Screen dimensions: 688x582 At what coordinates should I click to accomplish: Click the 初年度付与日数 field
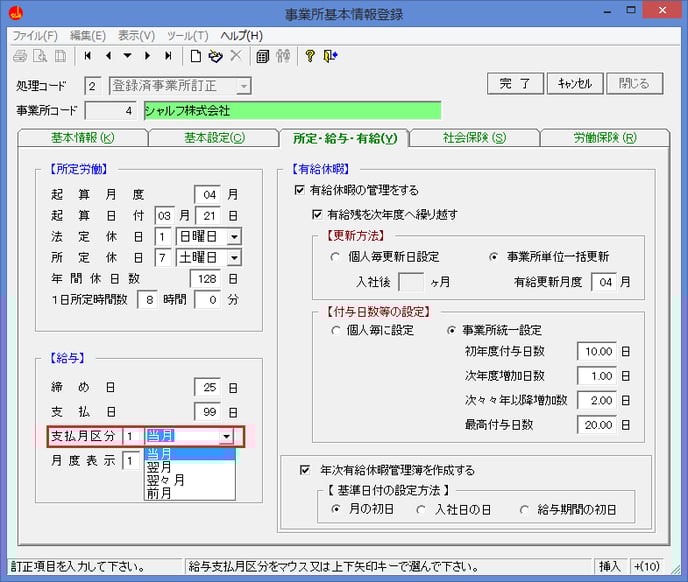pyautogui.click(x=597, y=352)
